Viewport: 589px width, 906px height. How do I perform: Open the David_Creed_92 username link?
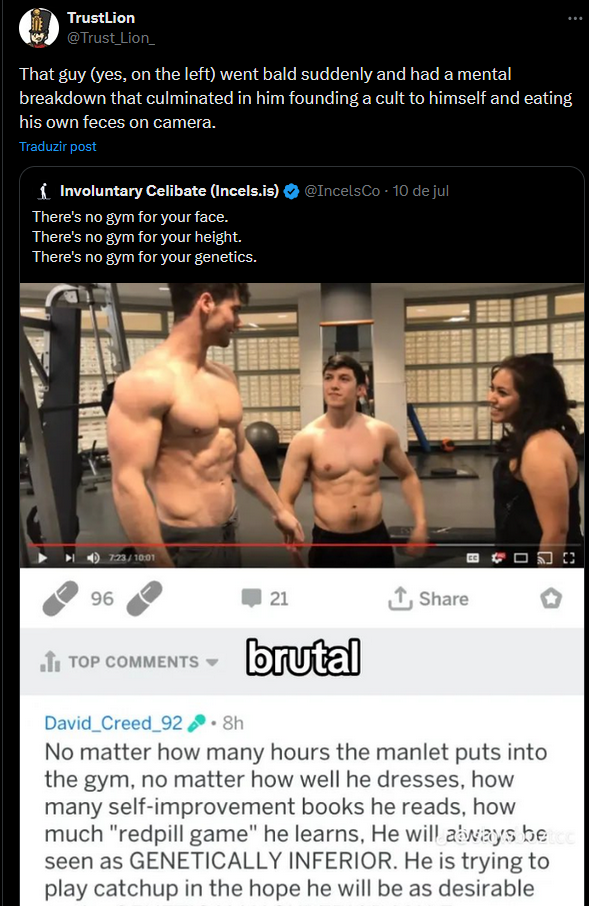tap(113, 723)
